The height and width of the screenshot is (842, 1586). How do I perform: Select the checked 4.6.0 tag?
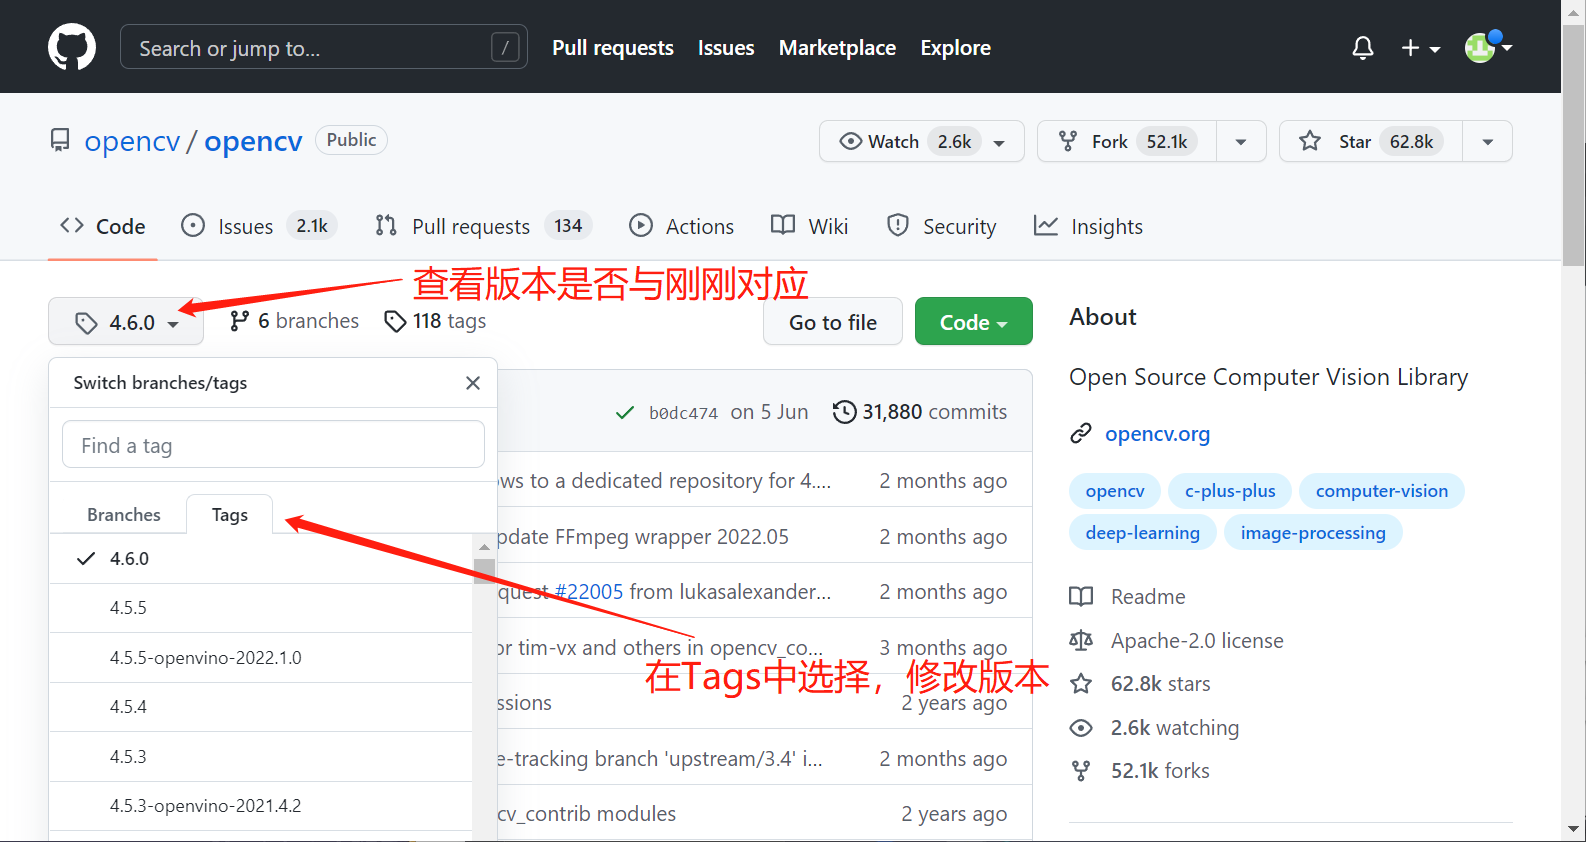(x=261, y=559)
